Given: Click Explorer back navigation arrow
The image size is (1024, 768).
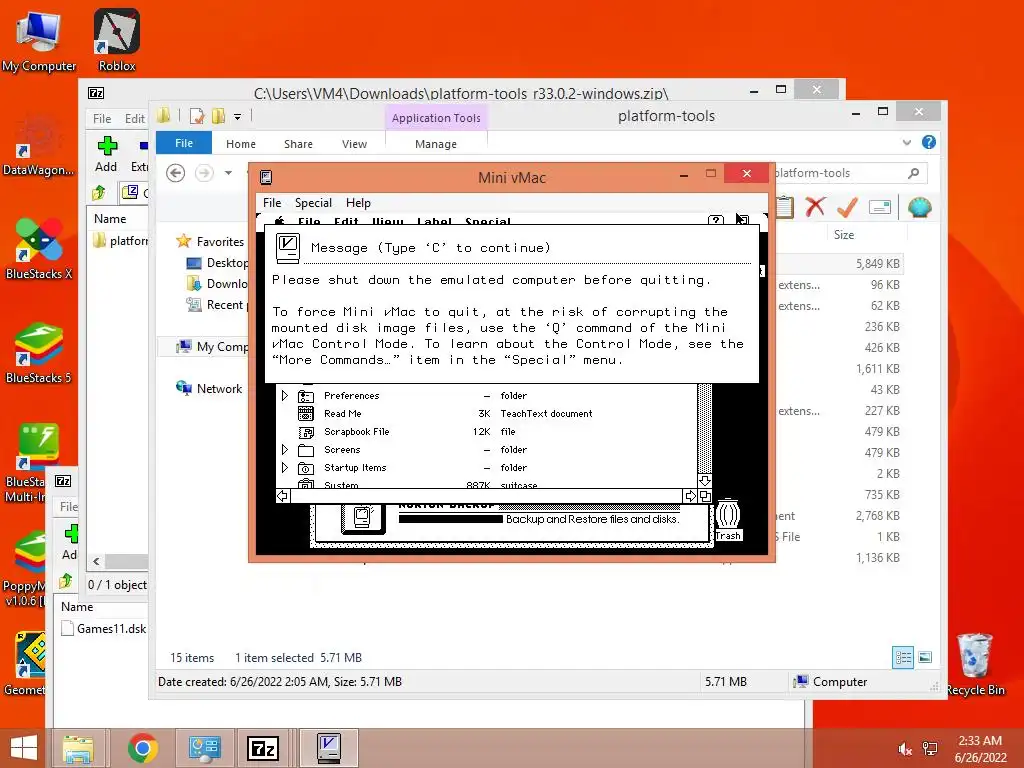Looking at the screenshot, I should 175,173.
